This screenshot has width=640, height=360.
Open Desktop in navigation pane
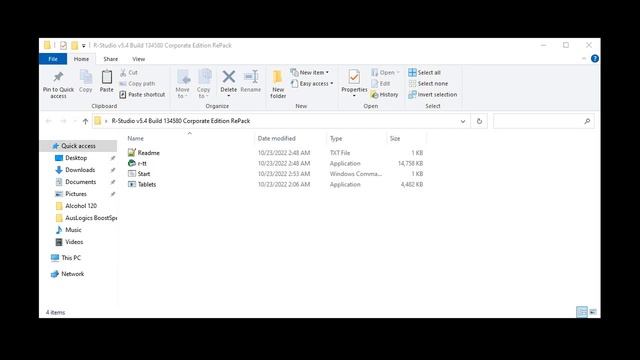76,158
